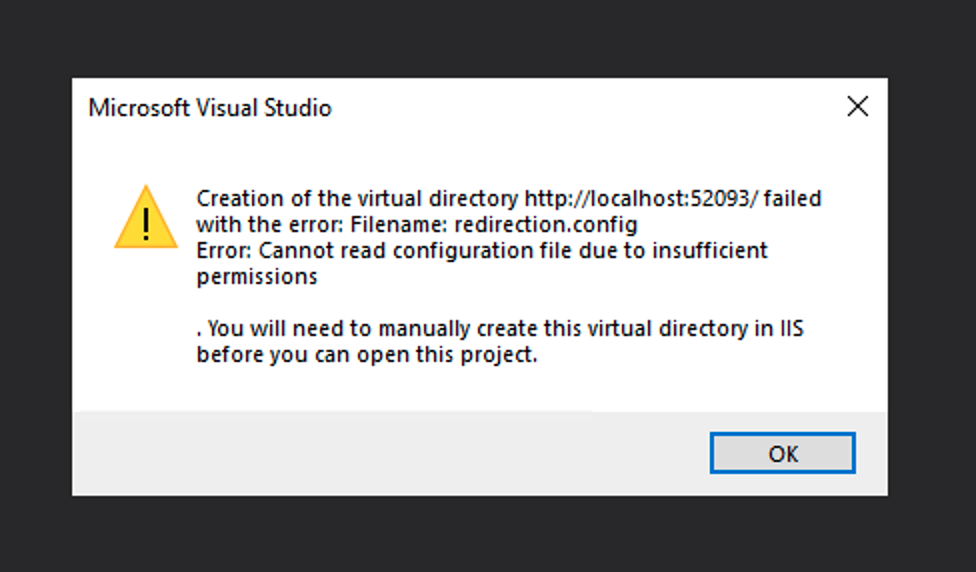Screen dimensions: 976x572
Task: Click the yellow warning triangle icon
Action: point(145,217)
